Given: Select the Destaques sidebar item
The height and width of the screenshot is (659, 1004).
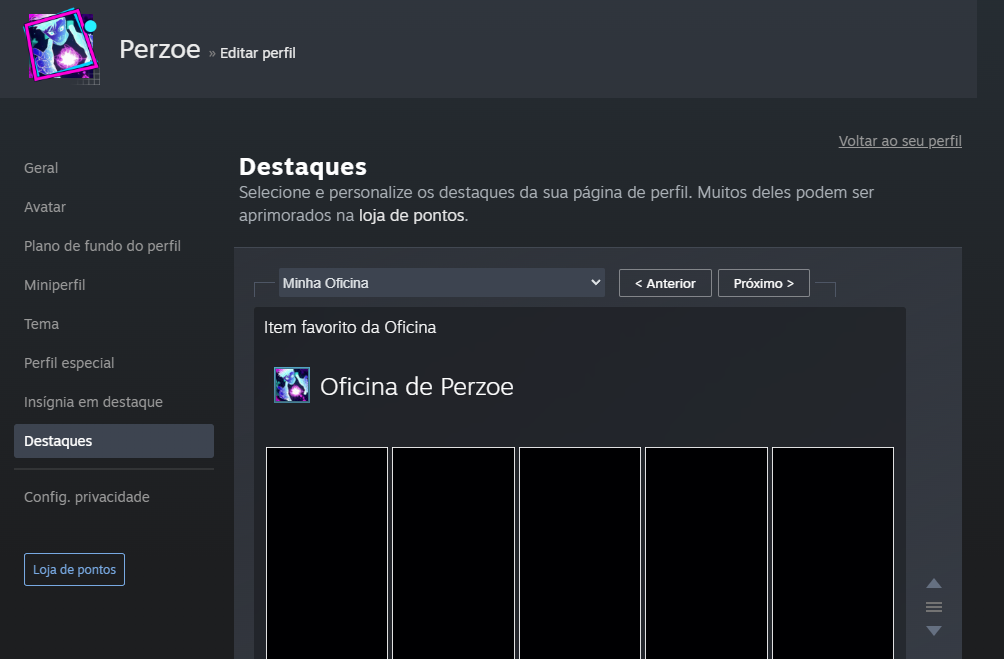Looking at the screenshot, I should [x=114, y=441].
